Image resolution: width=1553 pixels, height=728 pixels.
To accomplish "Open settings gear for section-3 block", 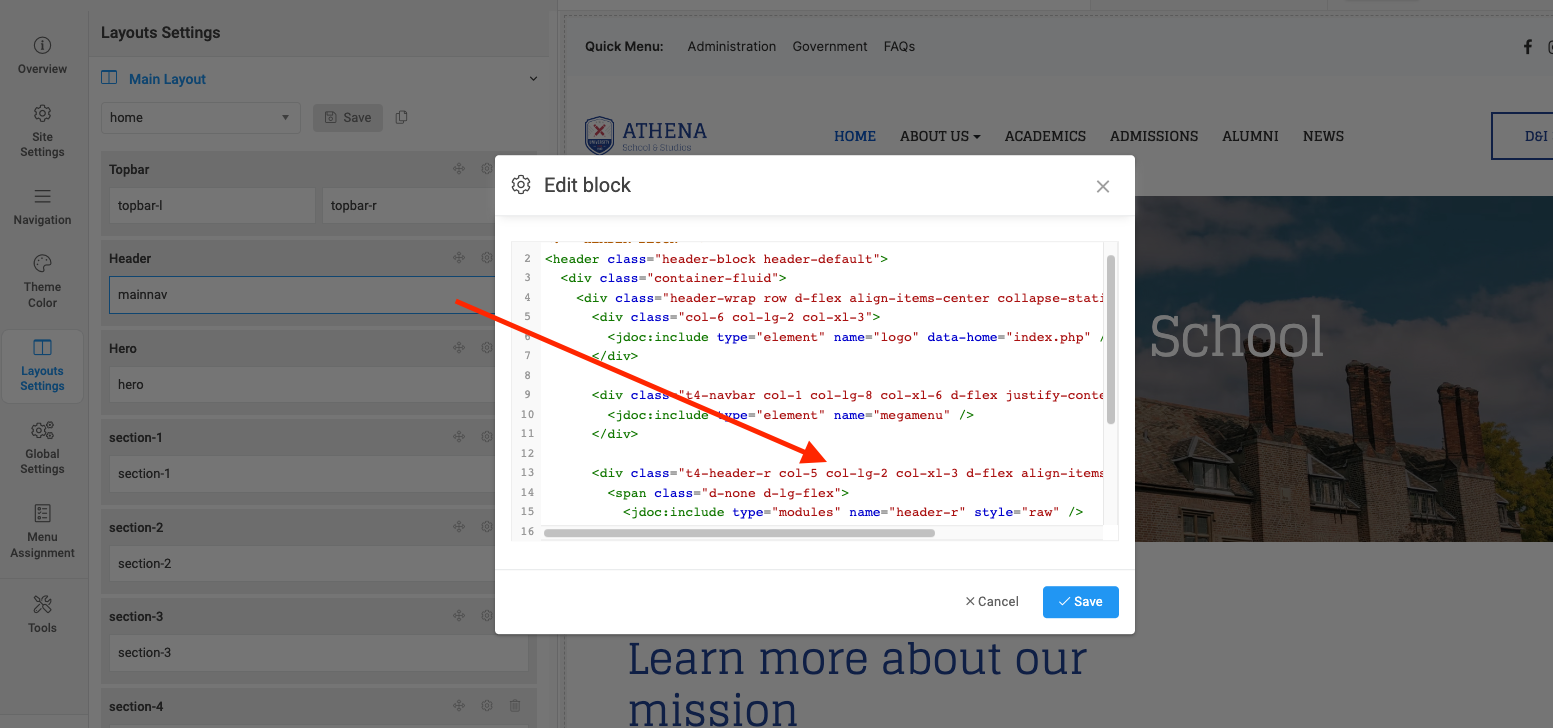I will point(487,616).
